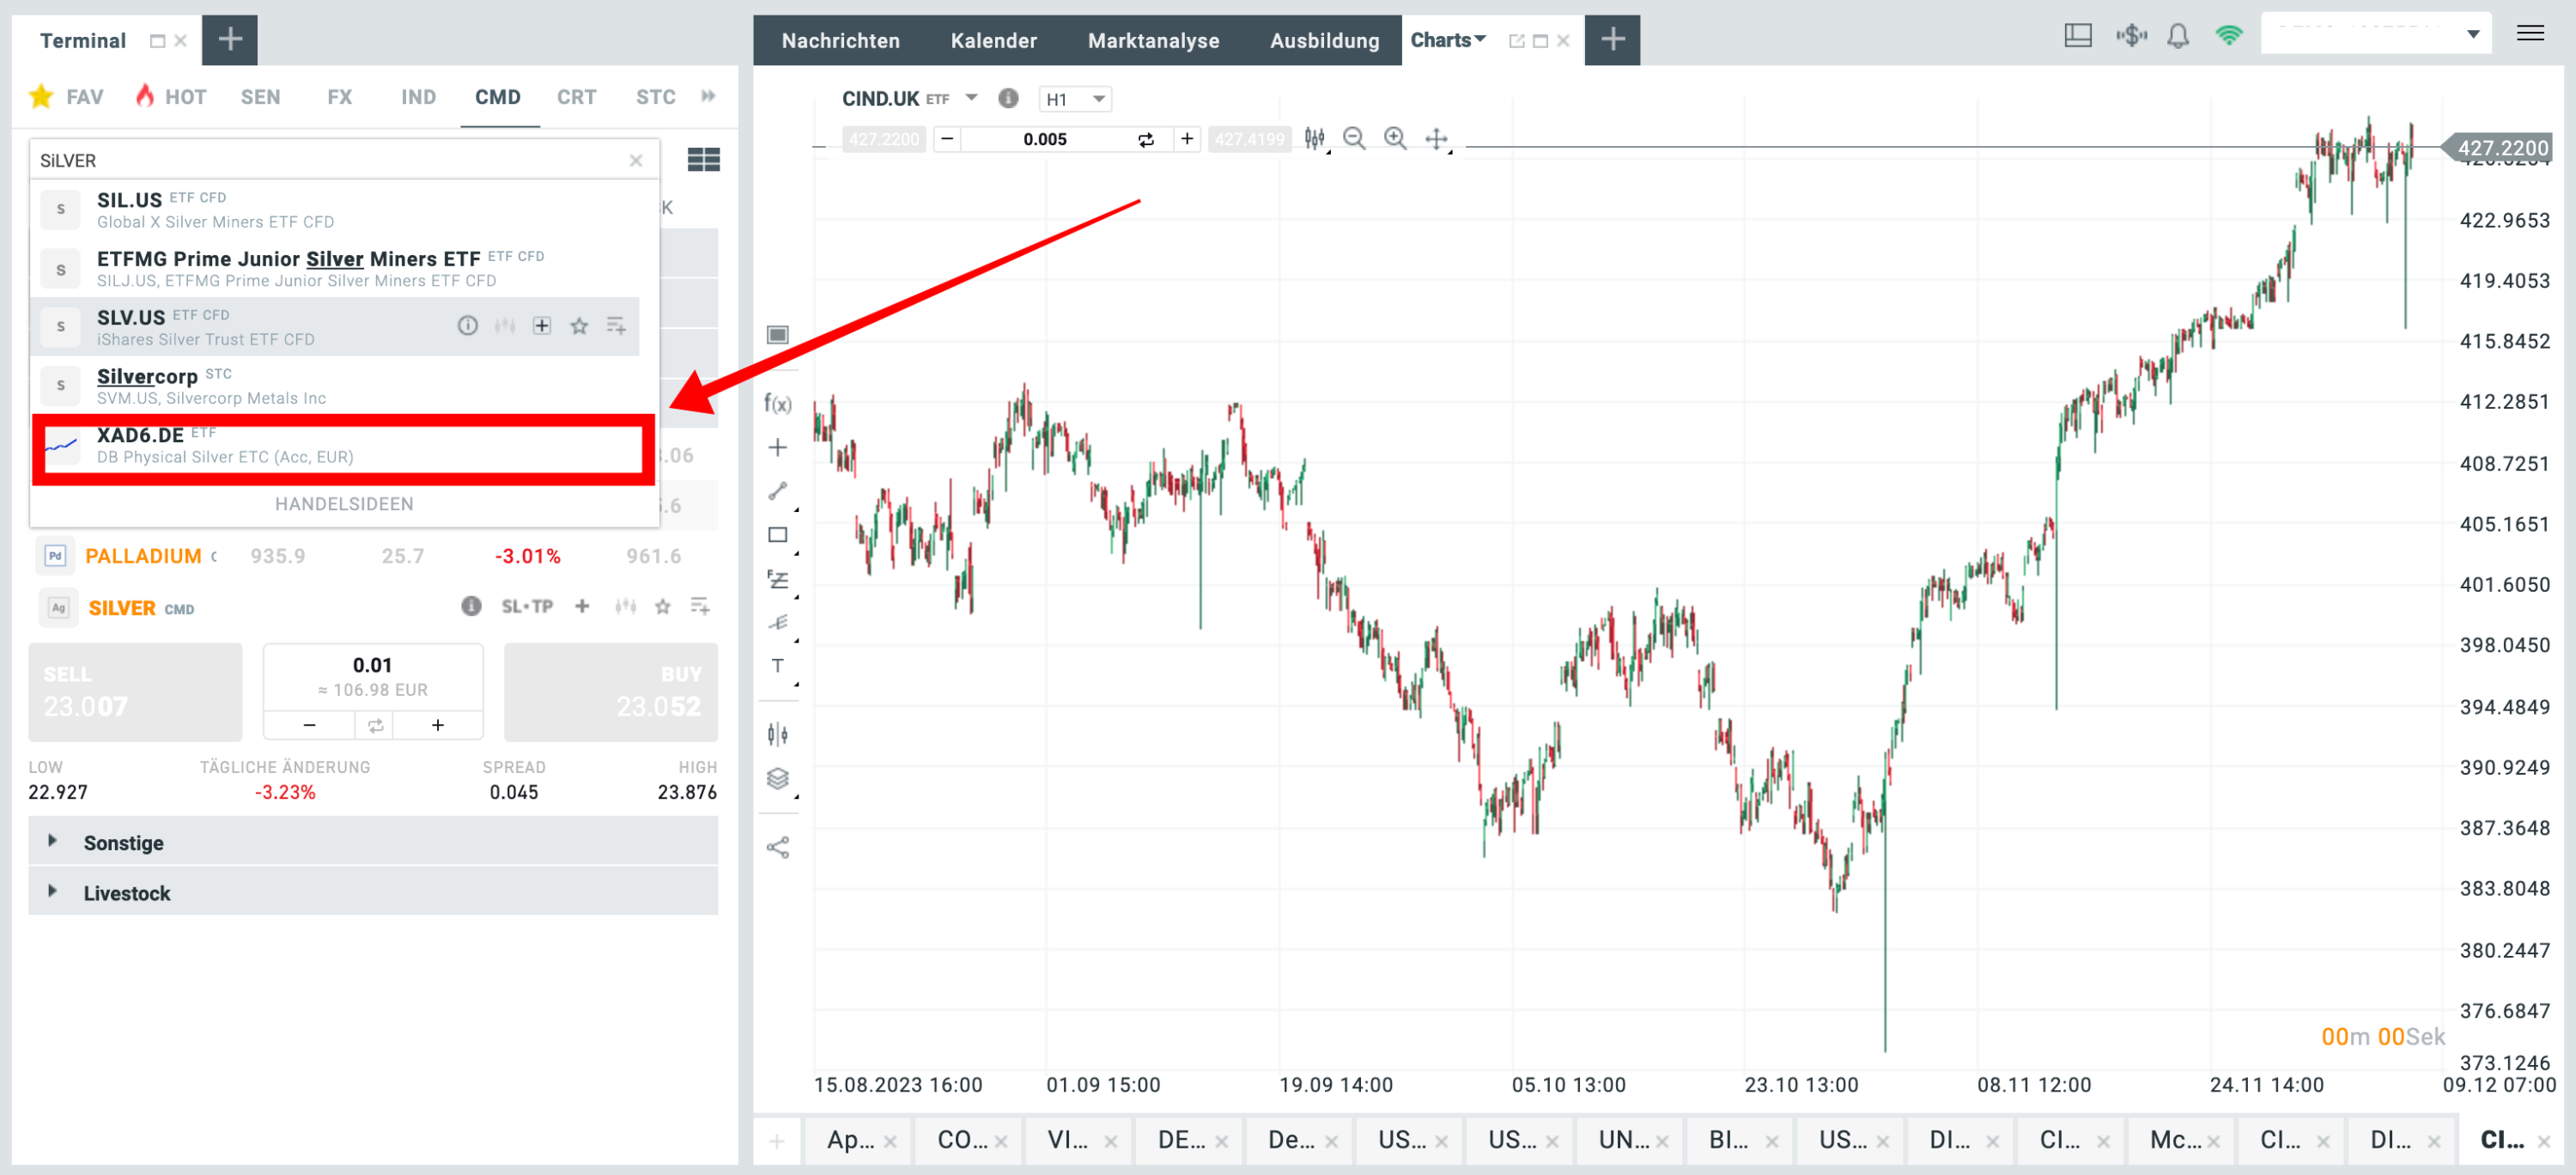Expand the Sonstige group
The width and height of the screenshot is (2576, 1175).
tap(122, 843)
